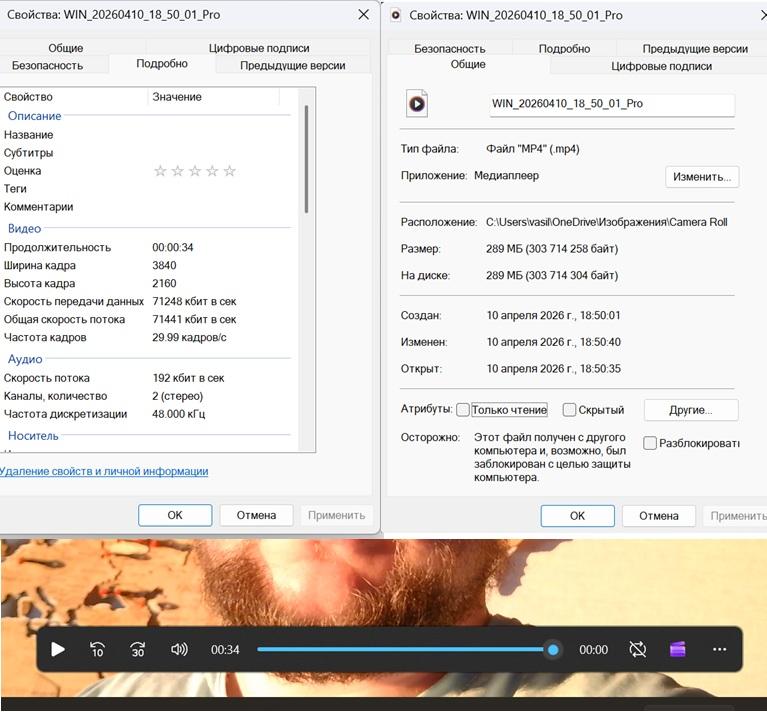Select the Субтитры property row
Viewport: 767px width, 712px height.
pos(148,153)
